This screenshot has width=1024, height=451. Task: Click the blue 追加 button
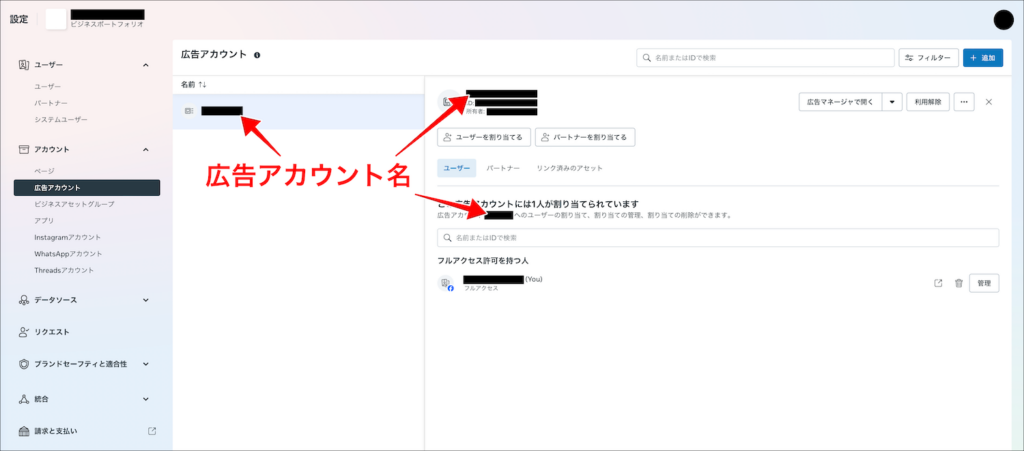(983, 58)
